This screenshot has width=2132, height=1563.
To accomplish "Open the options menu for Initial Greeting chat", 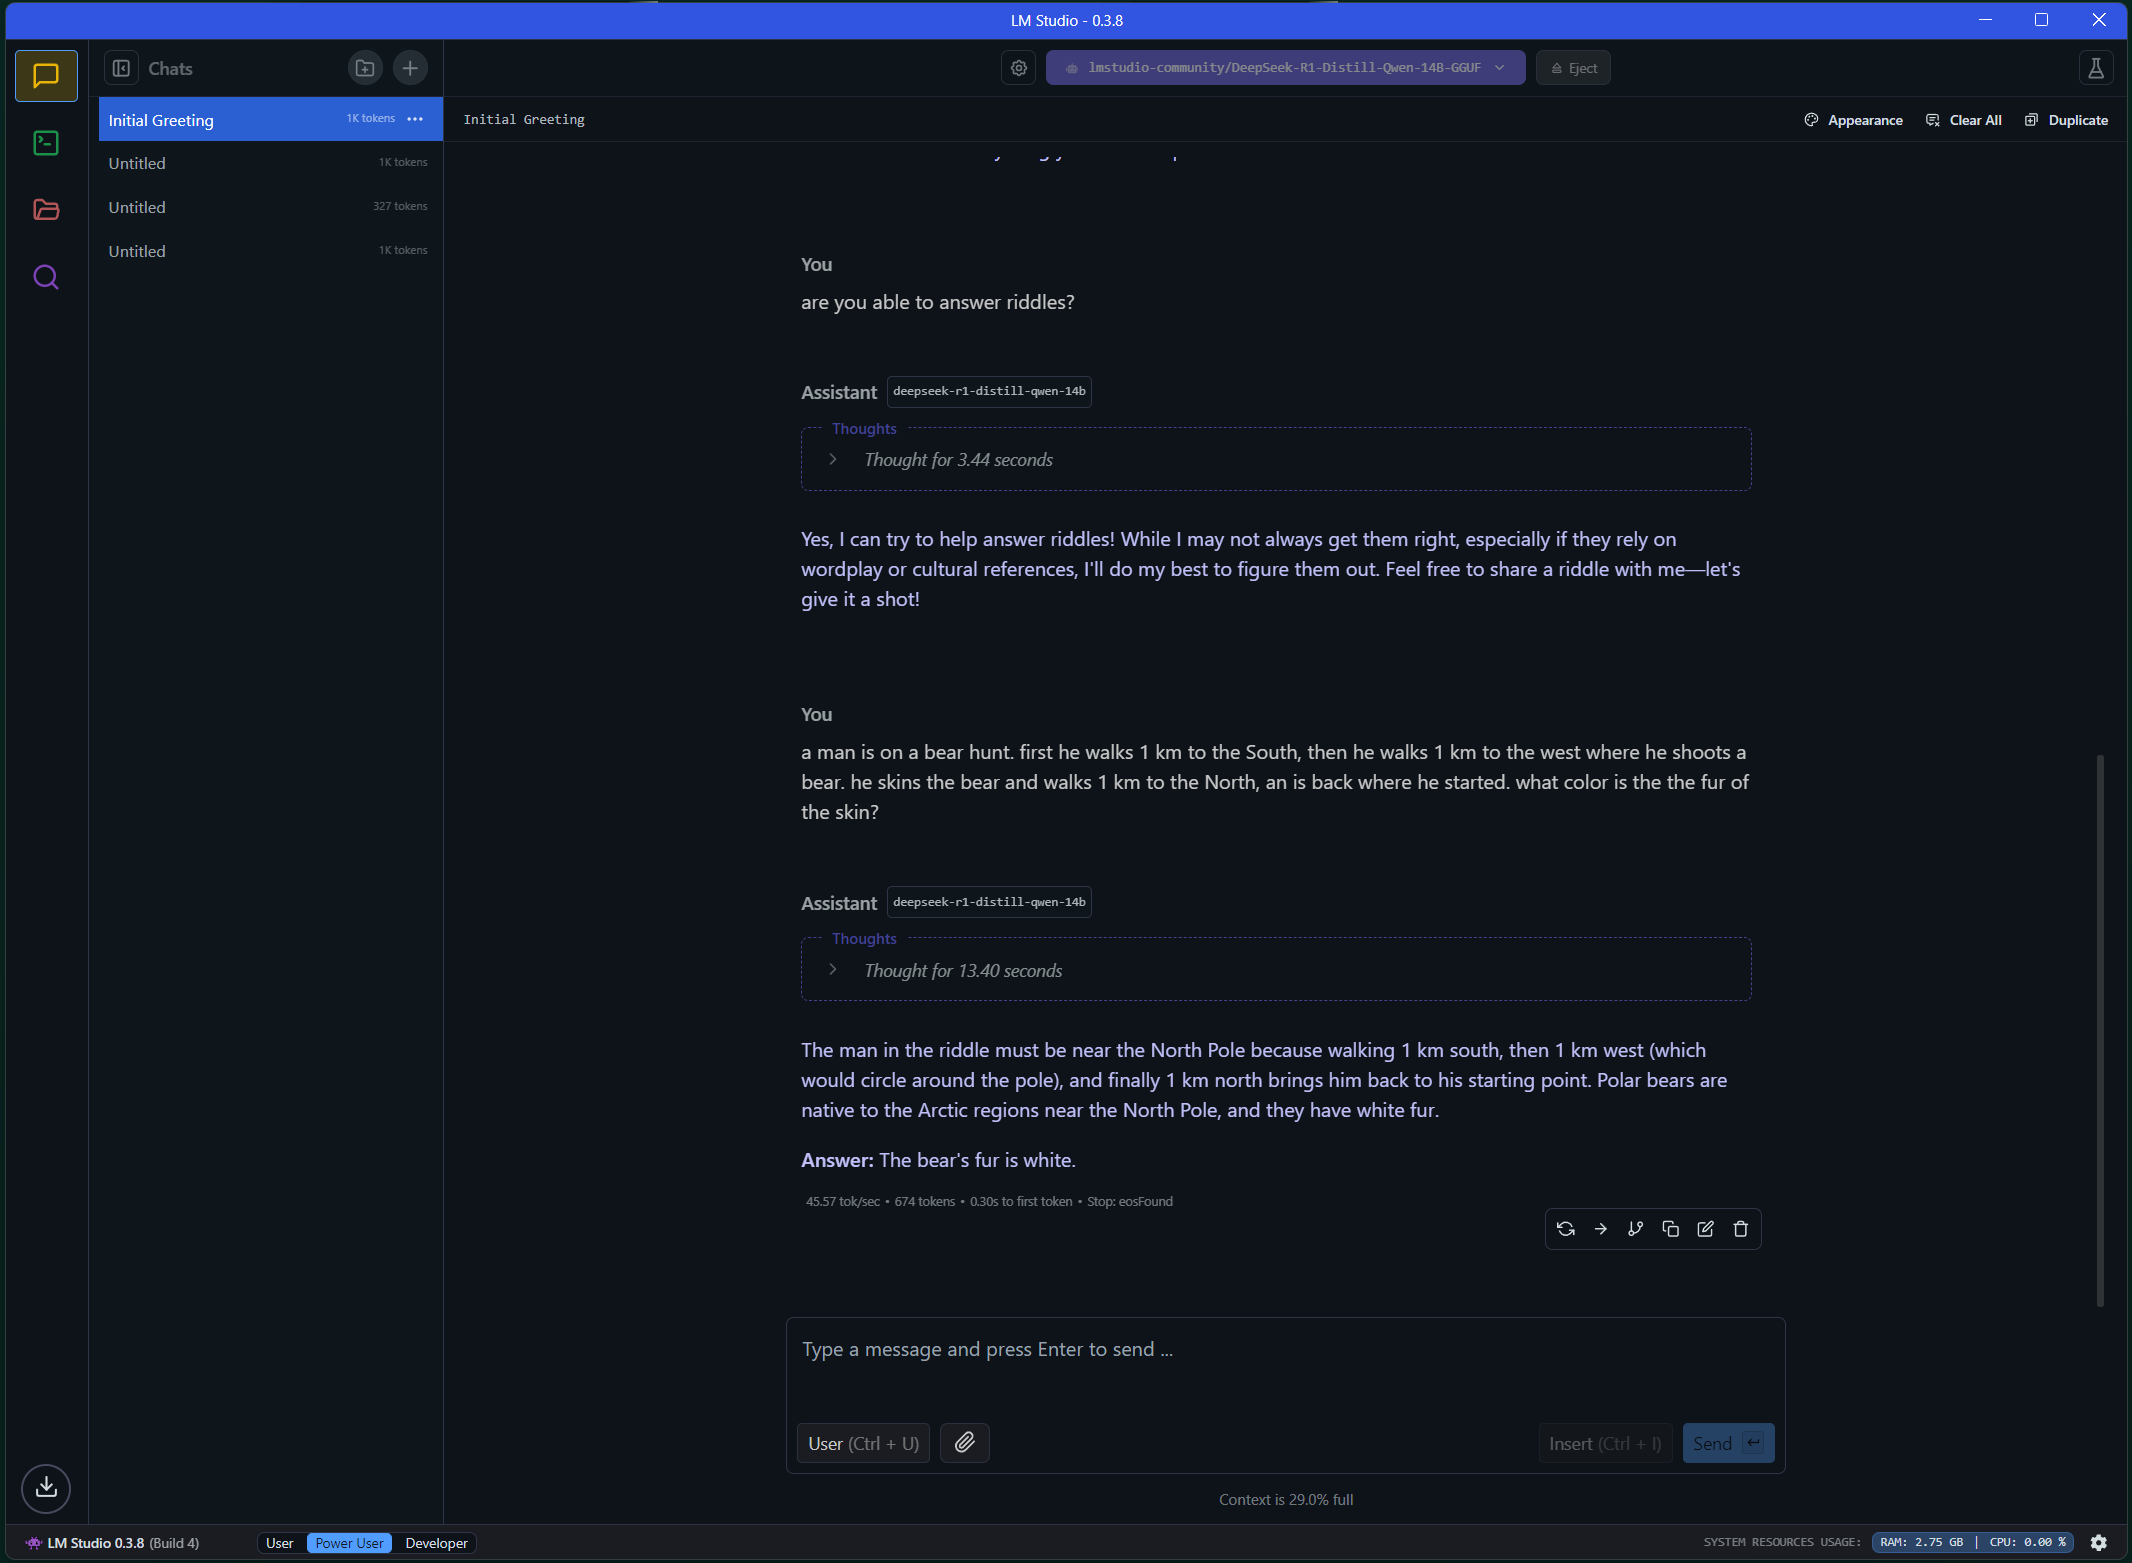I will point(416,119).
